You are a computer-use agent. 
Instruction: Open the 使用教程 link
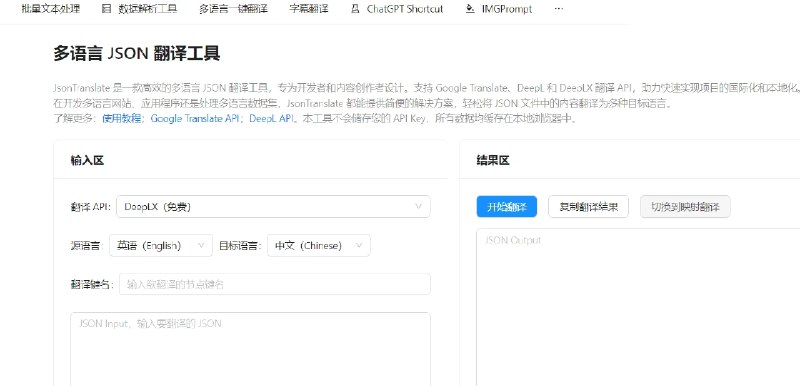point(122,119)
